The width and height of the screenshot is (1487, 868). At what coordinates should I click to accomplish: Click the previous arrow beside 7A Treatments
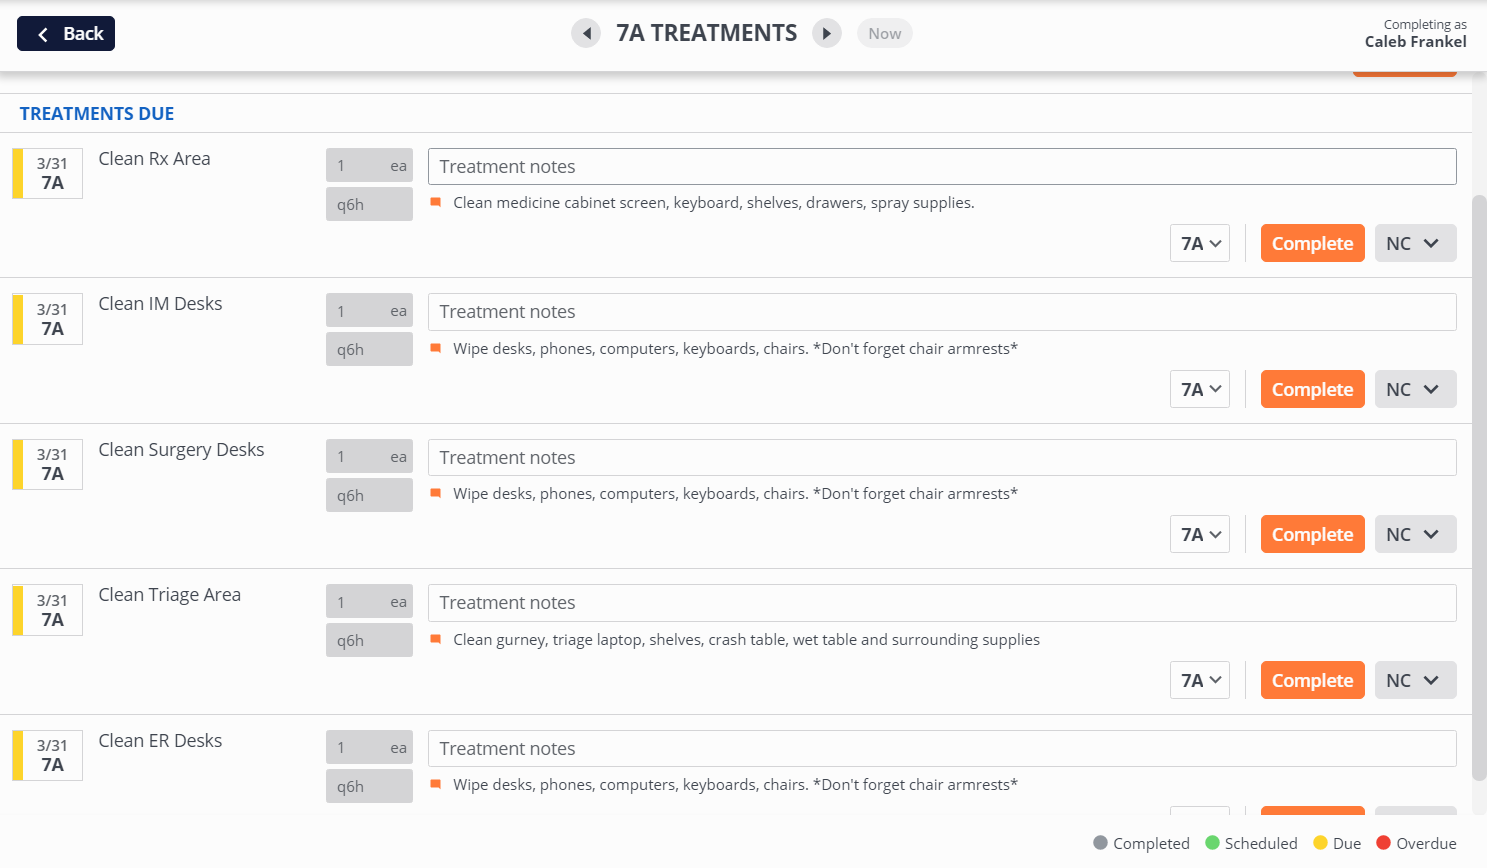coord(586,33)
